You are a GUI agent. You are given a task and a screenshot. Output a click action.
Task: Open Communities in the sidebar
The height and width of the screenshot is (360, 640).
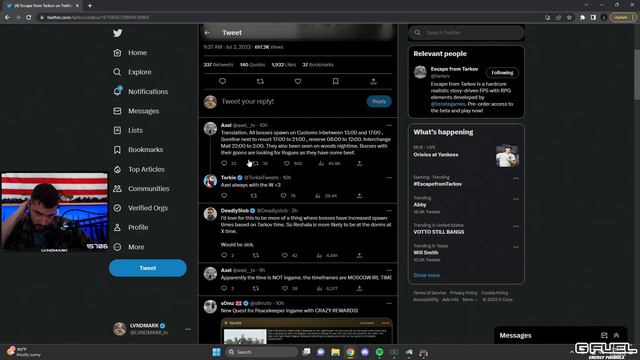[x=141, y=189]
